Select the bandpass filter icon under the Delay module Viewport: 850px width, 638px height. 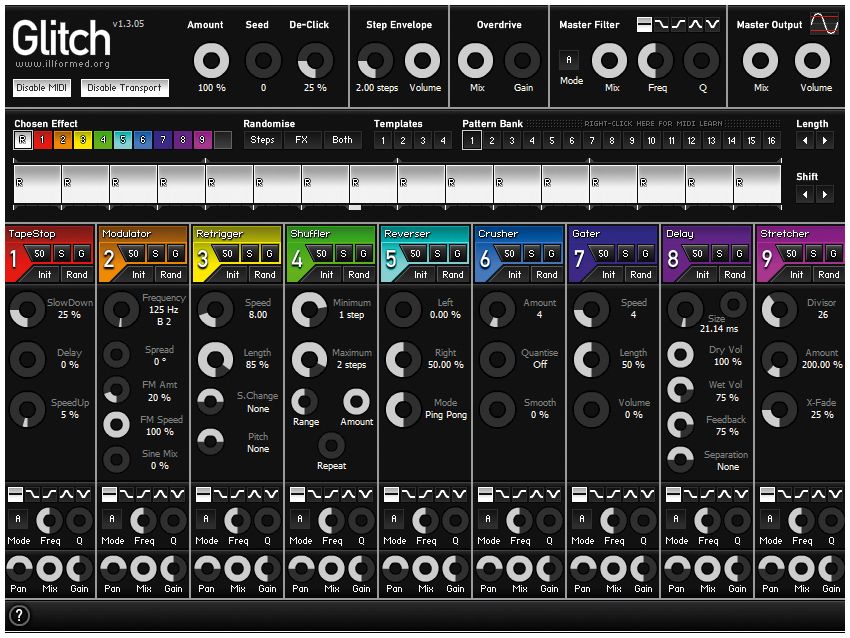[x=727, y=493]
